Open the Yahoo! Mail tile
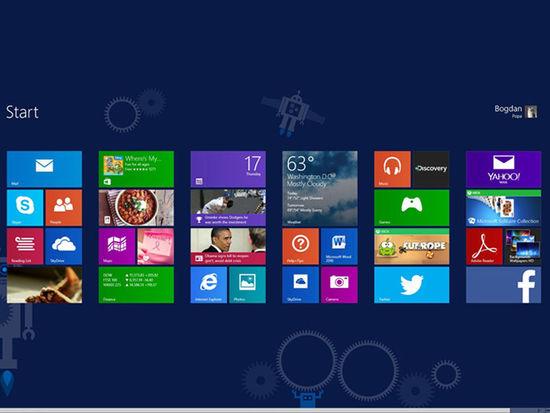This screenshot has height=413, width=550. (x=503, y=169)
